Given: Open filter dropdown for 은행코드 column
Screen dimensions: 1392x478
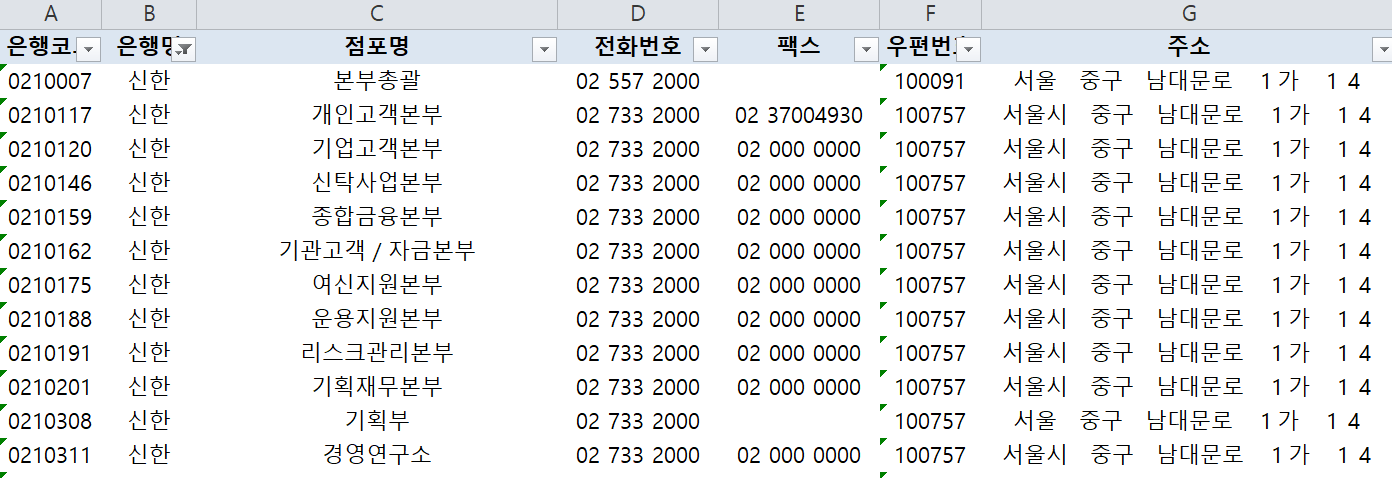Looking at the screenshot, I should [x=89, y=48].
